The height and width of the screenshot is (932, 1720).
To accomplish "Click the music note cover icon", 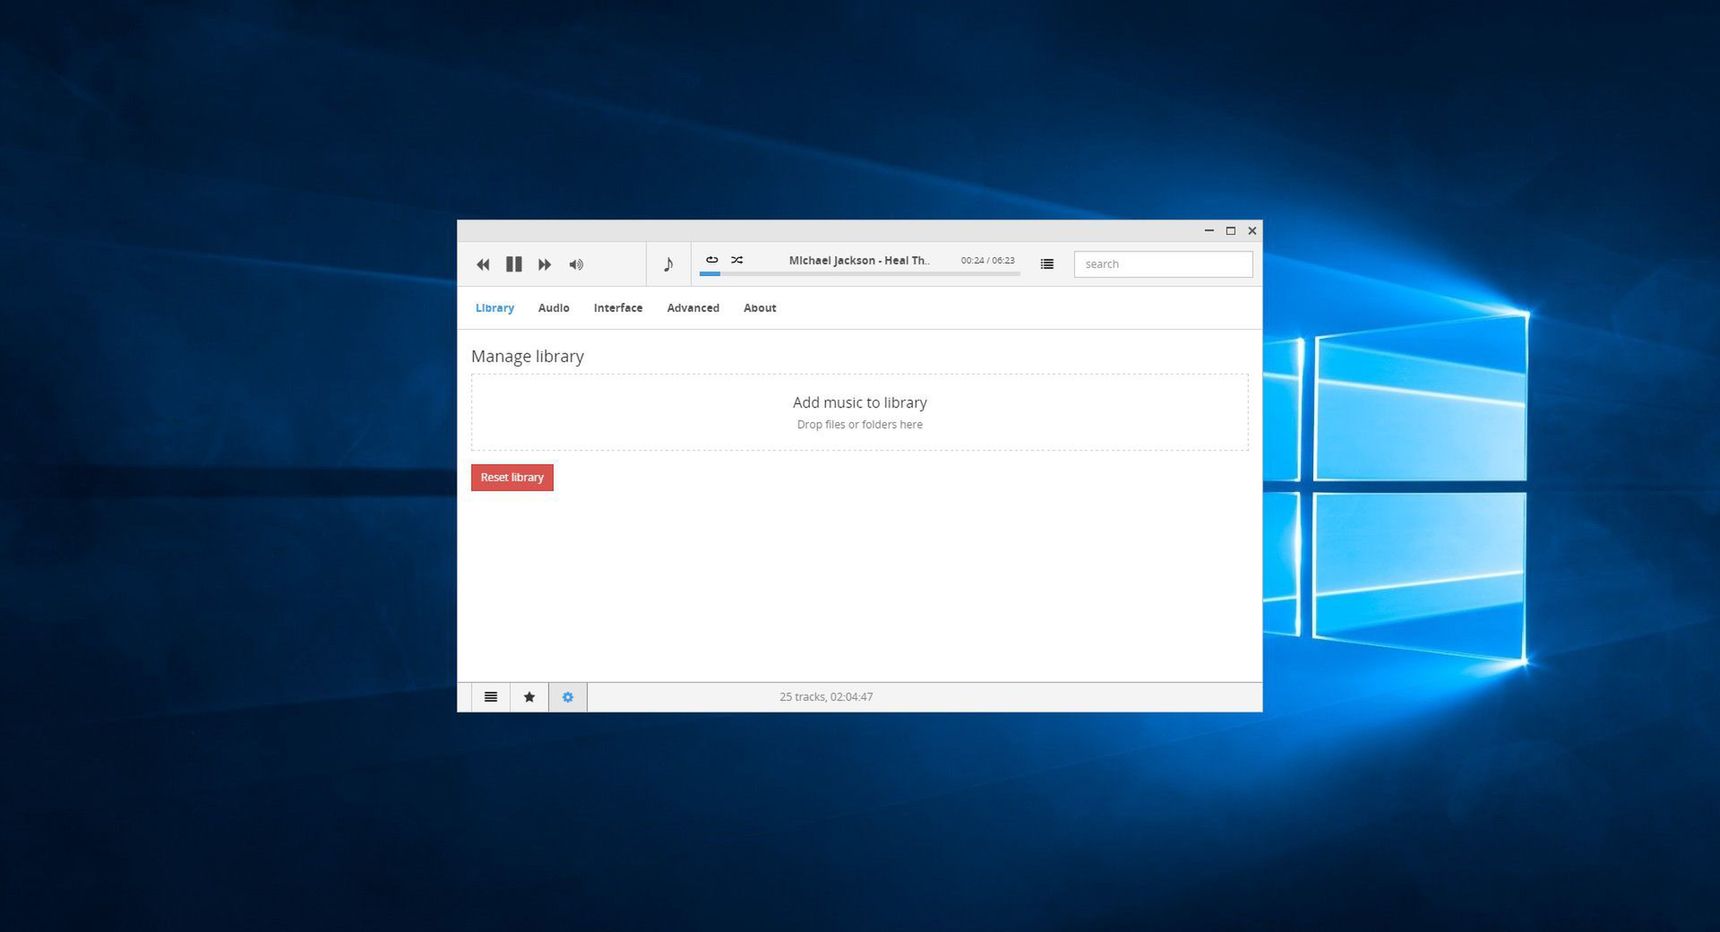I will point(668,265).
